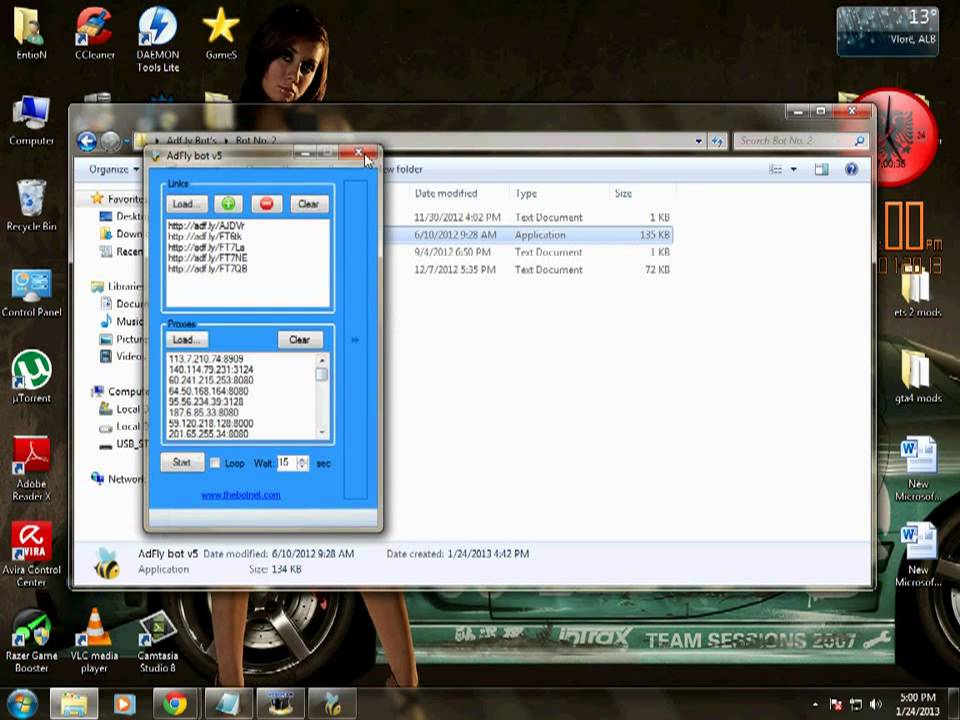This screenshot has height=720, width=960.
Task: Click Load in the Proxies group
Action: (x=186, y=339)
